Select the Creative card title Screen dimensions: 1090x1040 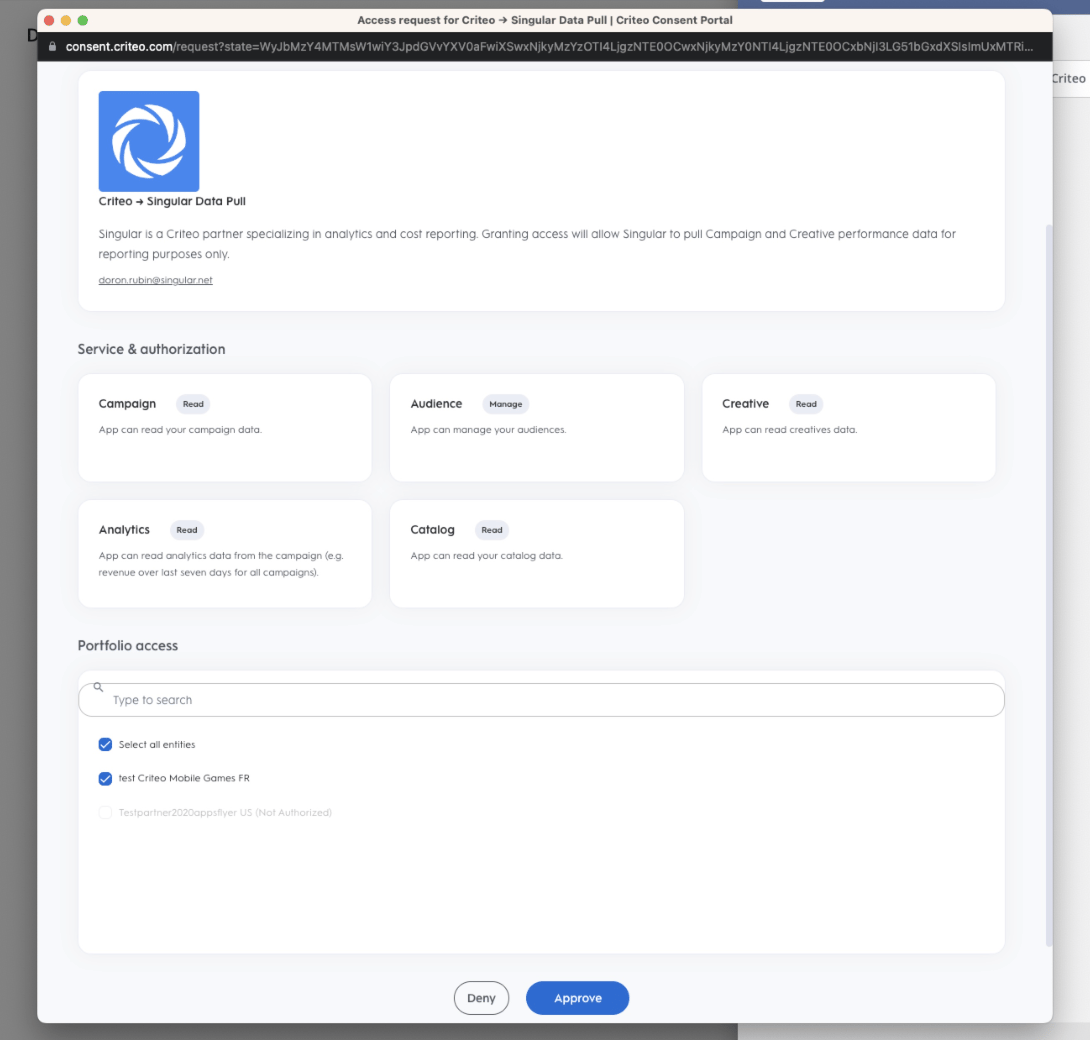coord(745,404)
